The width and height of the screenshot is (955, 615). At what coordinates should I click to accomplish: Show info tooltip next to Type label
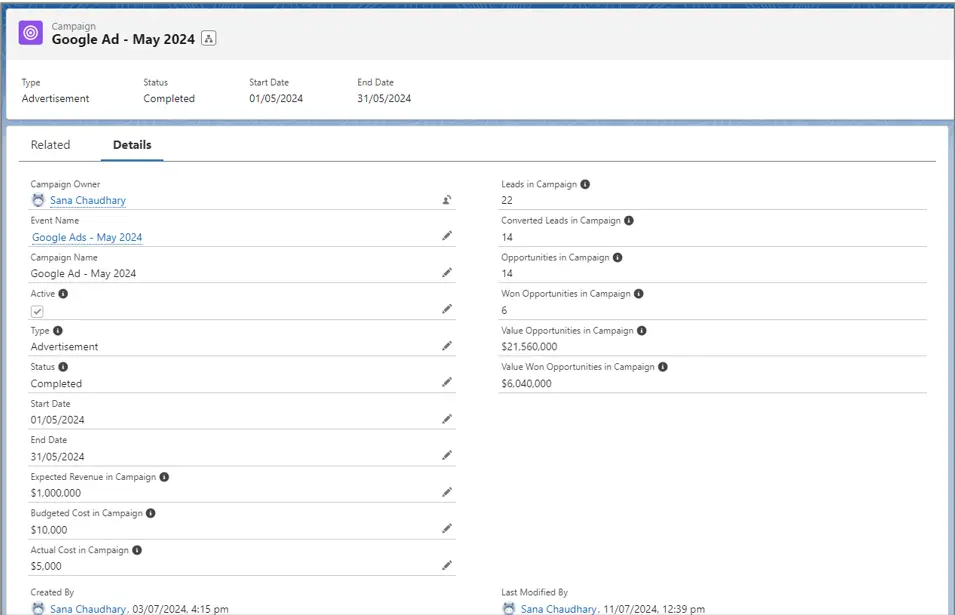pos(58,331)
